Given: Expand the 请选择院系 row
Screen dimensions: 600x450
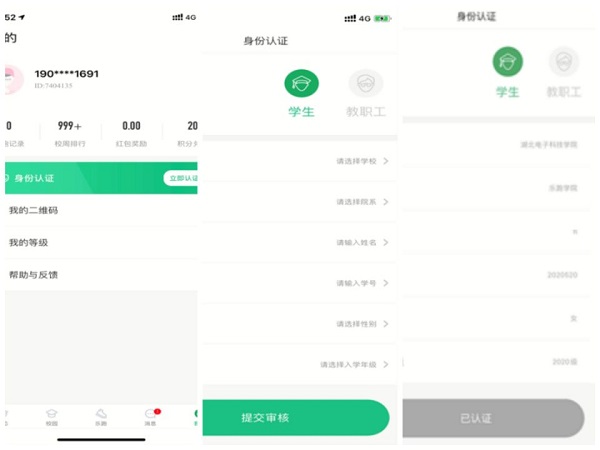Looking at the screenshot, I should [x=299, y=202].
